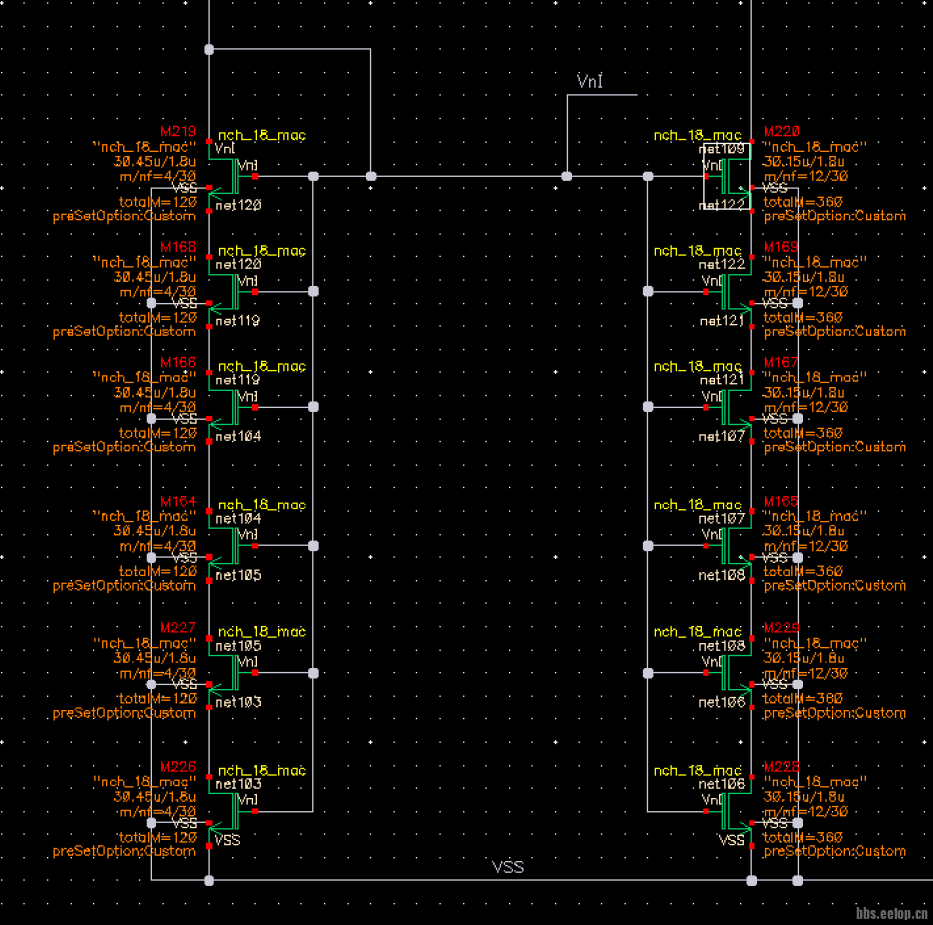Select the M220 instance name label

click(783, 132)
